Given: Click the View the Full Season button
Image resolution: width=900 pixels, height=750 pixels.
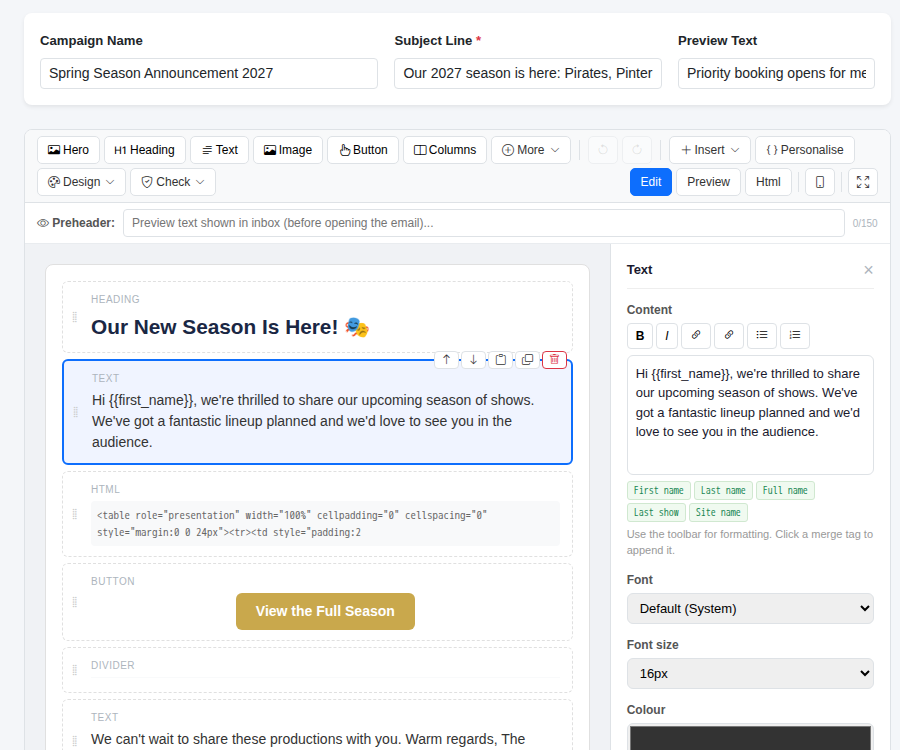Looking at the screenshot, I should tap(325, 611).
